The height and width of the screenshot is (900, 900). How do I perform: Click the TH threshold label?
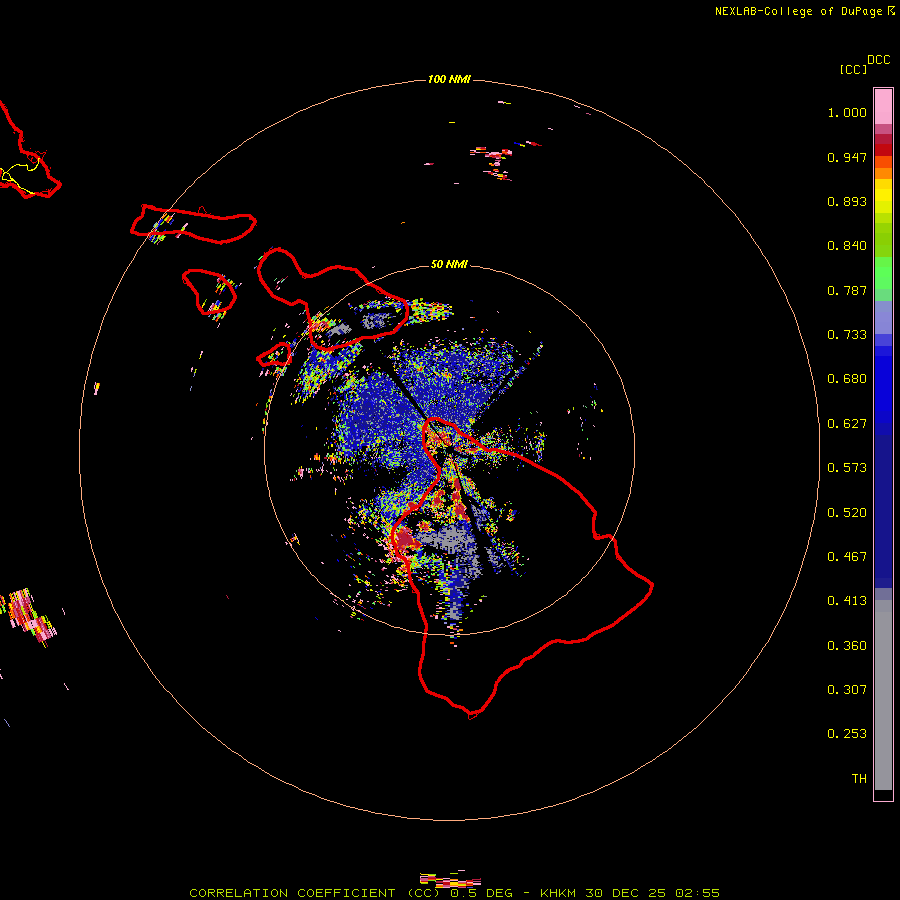pyautogui.click(x=859, y=779)
